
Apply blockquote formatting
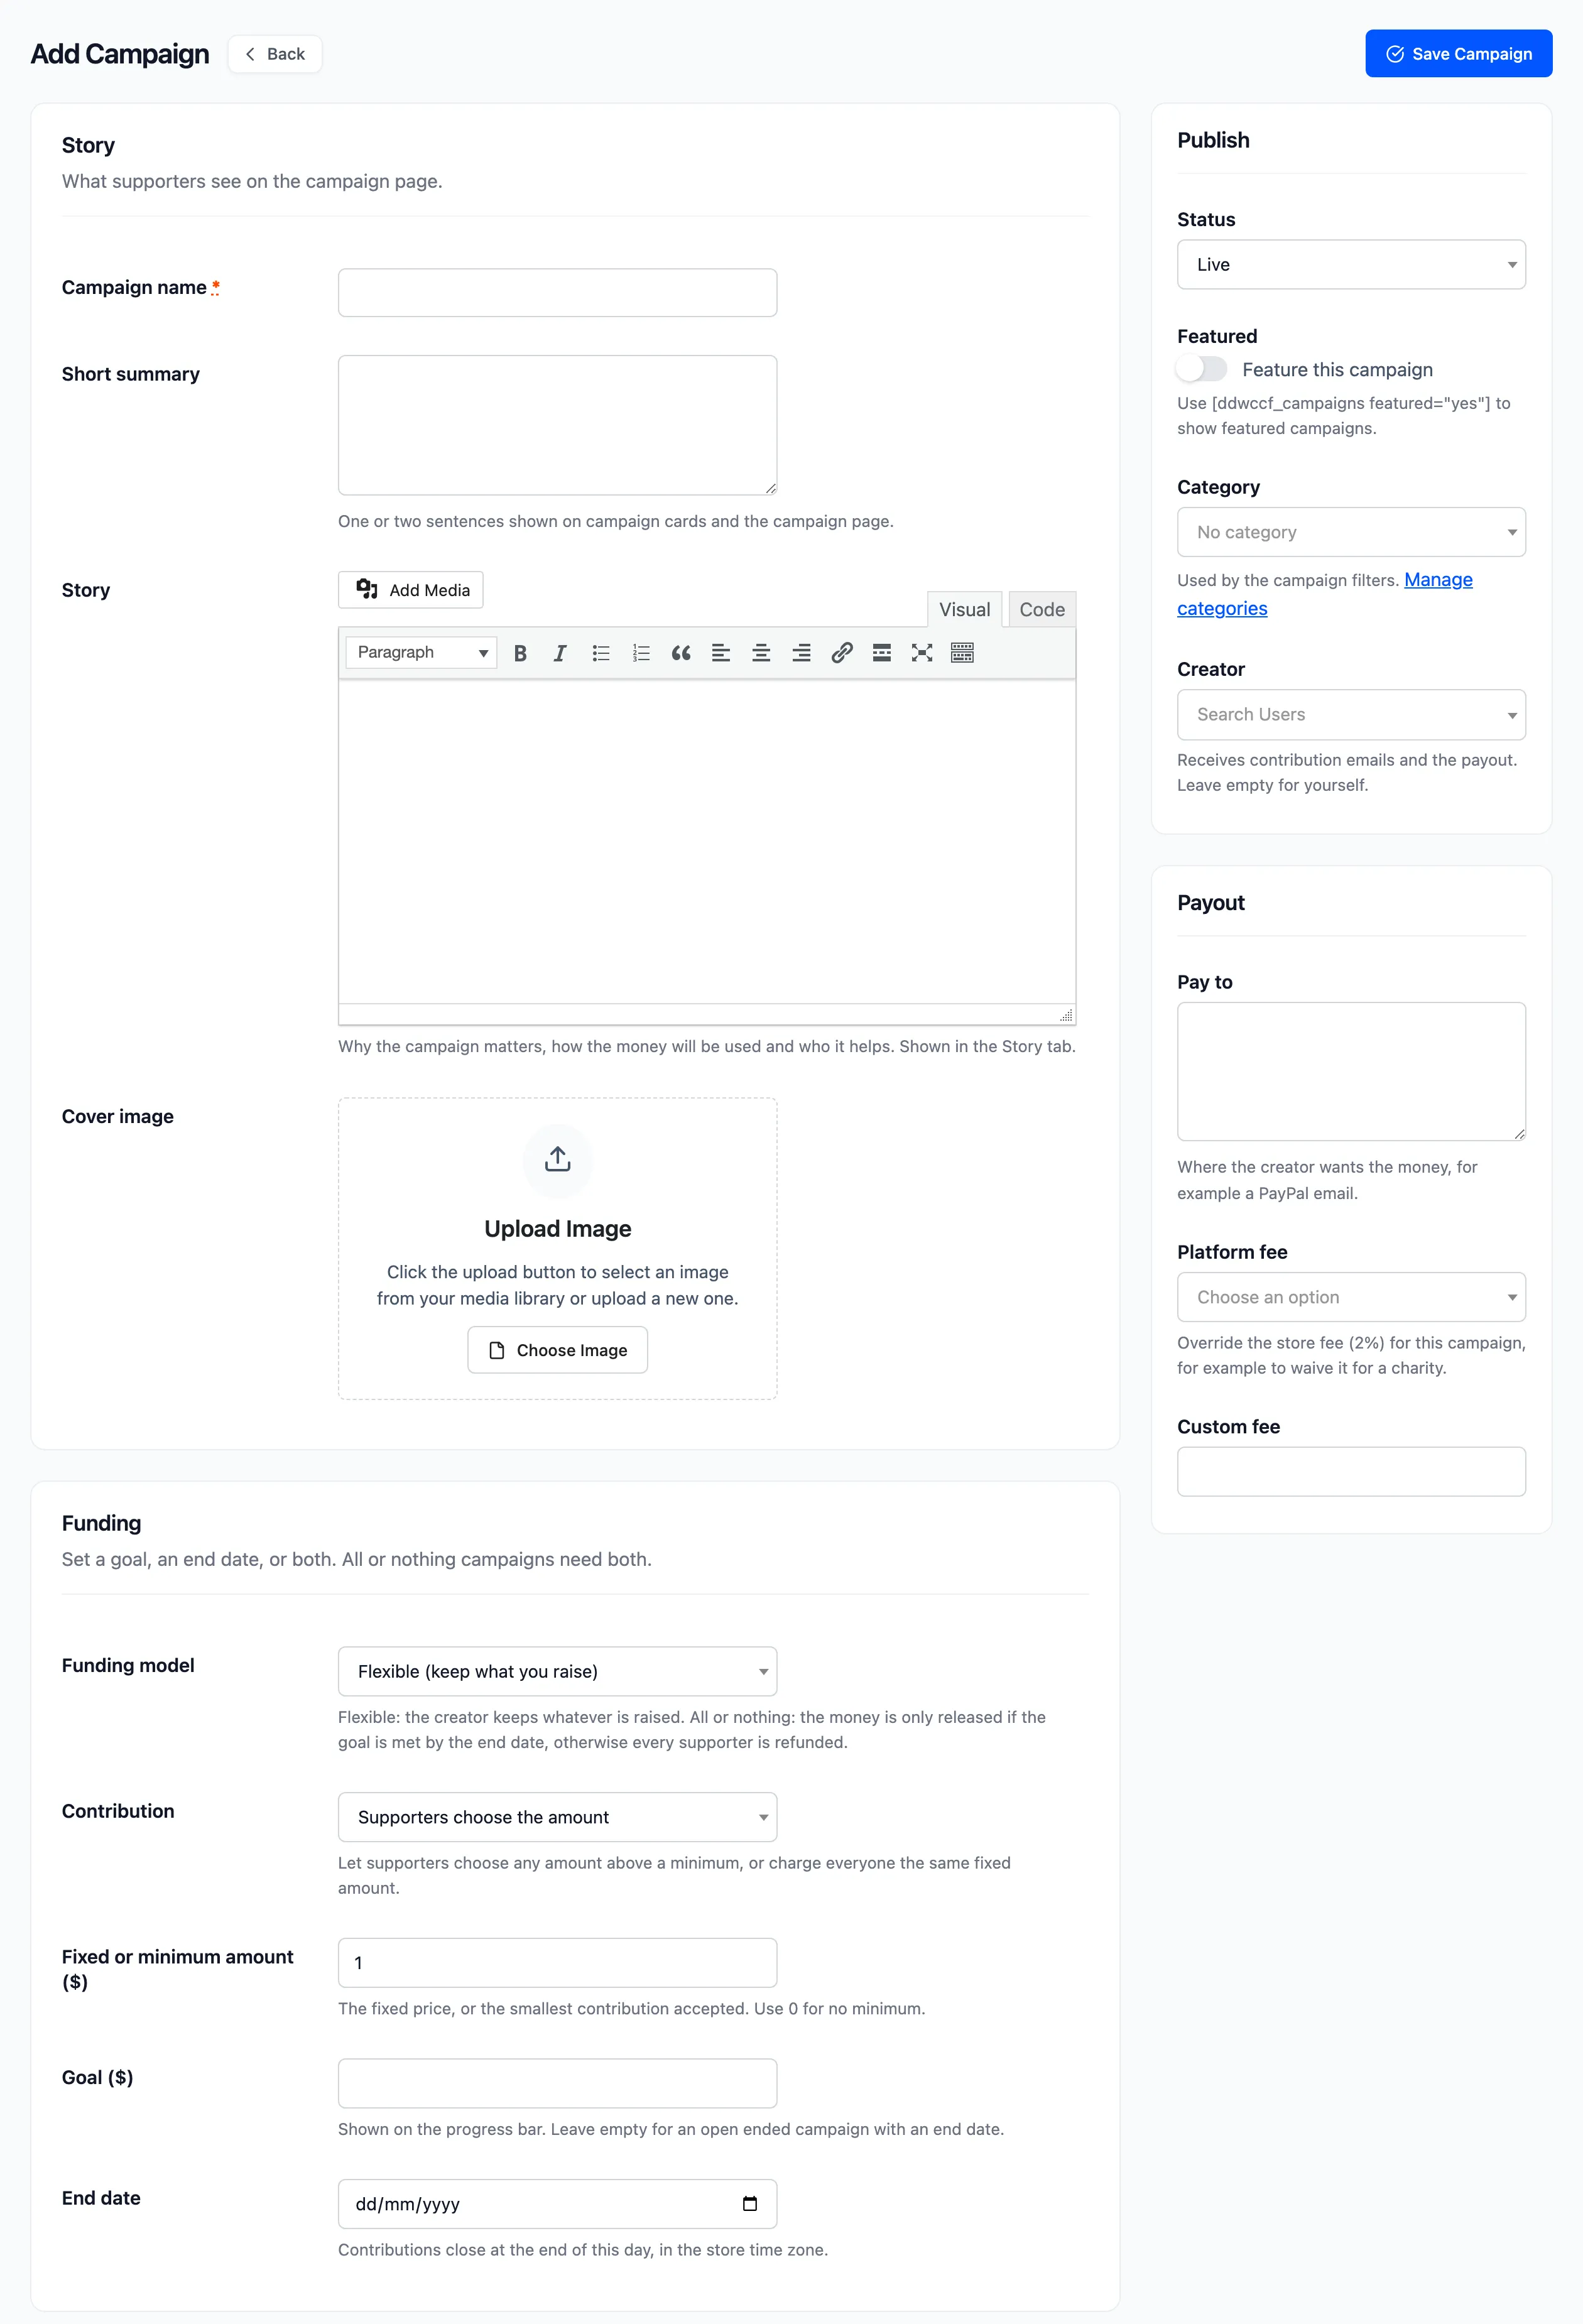point(681,653)
